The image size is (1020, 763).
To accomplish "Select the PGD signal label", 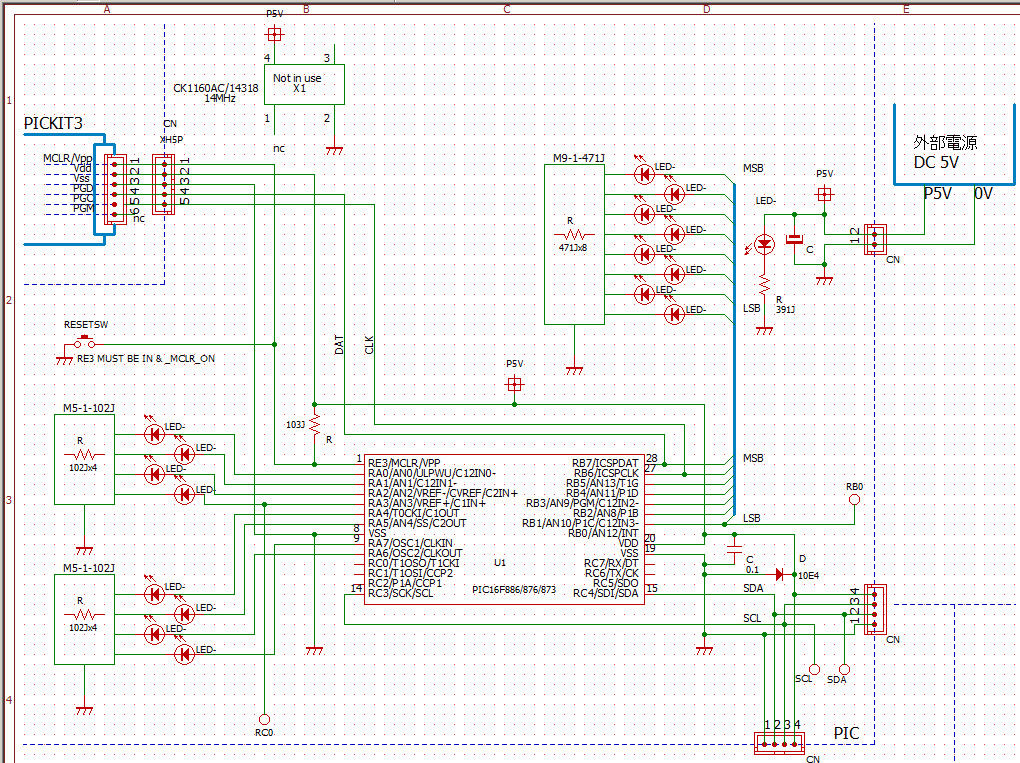I will pyautogui.click(x=83, y=188).
